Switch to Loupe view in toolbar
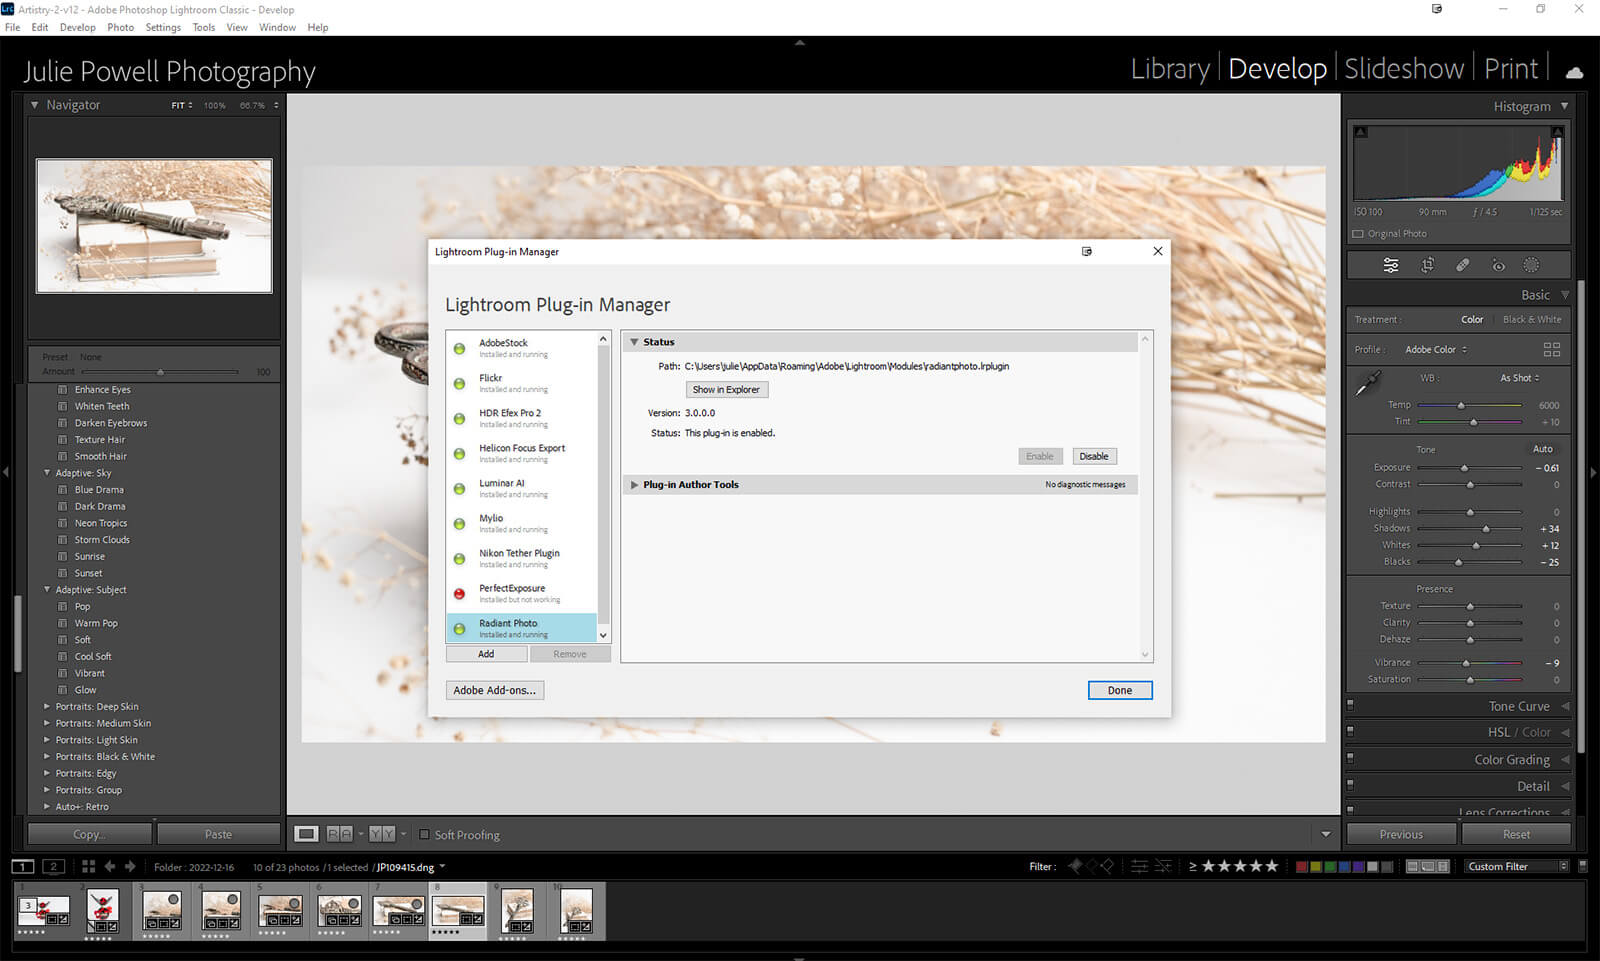 point(307,833)
